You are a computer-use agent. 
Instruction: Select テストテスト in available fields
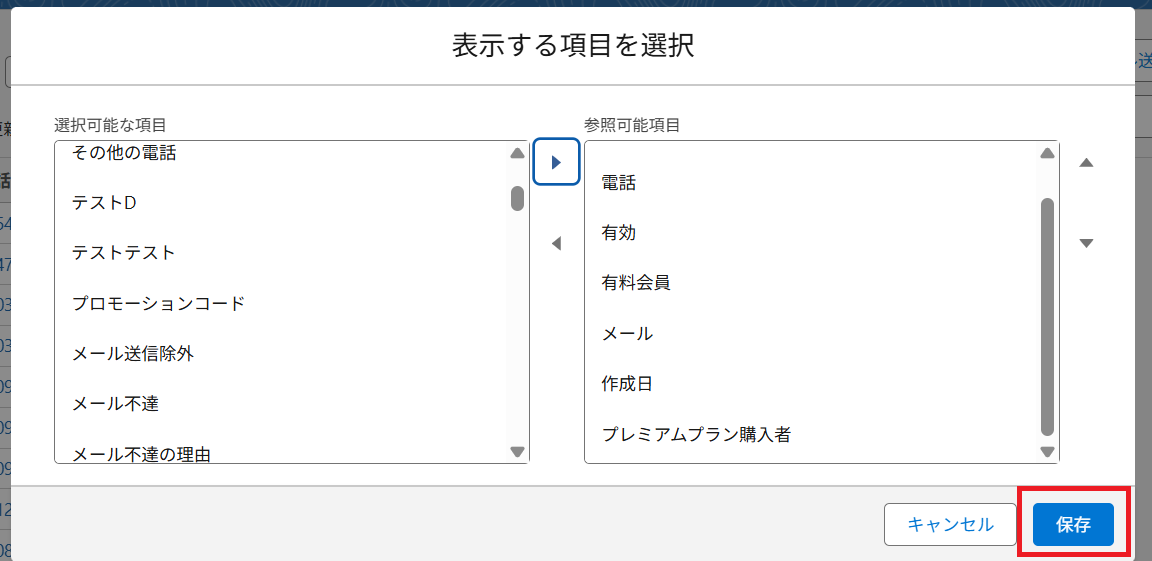(123, 253)
